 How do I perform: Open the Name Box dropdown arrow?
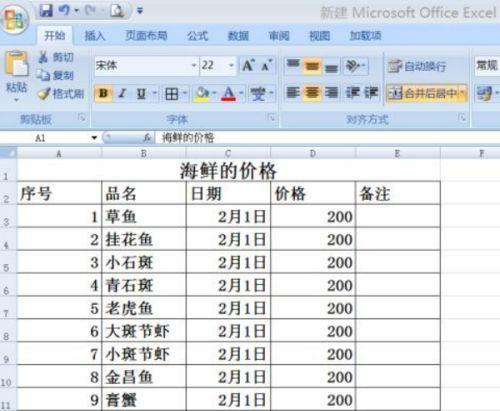pos(94,138)
